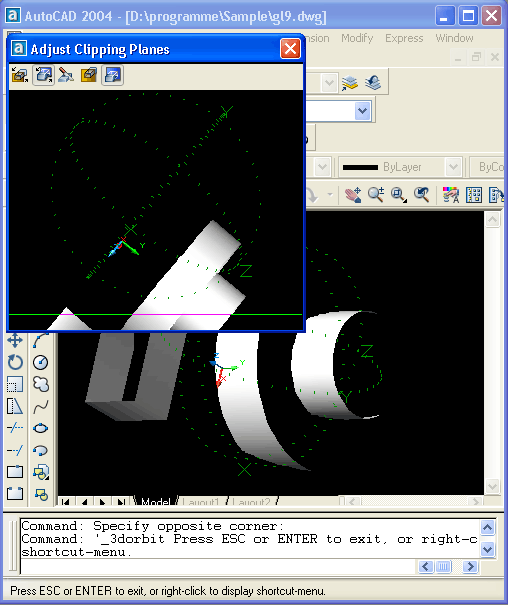Click Make Object's Layer Current icon

click(x=349, y=83)
